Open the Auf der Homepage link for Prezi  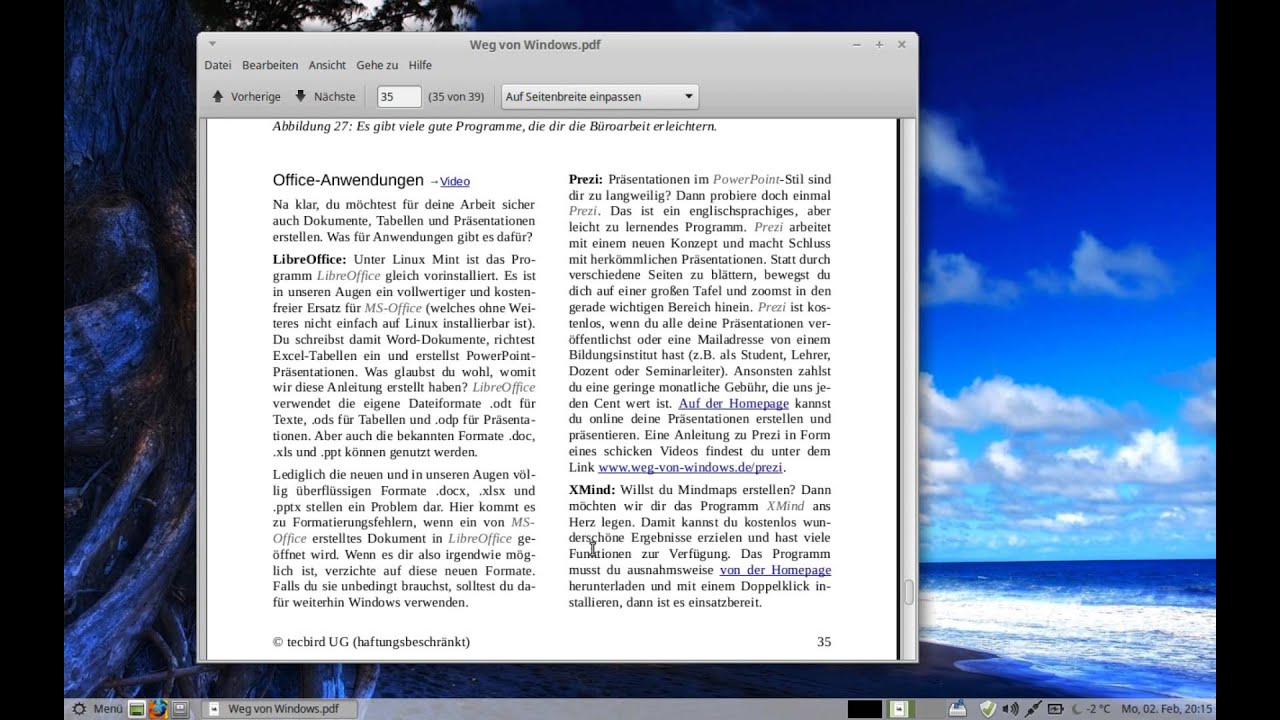click(733, 403)
